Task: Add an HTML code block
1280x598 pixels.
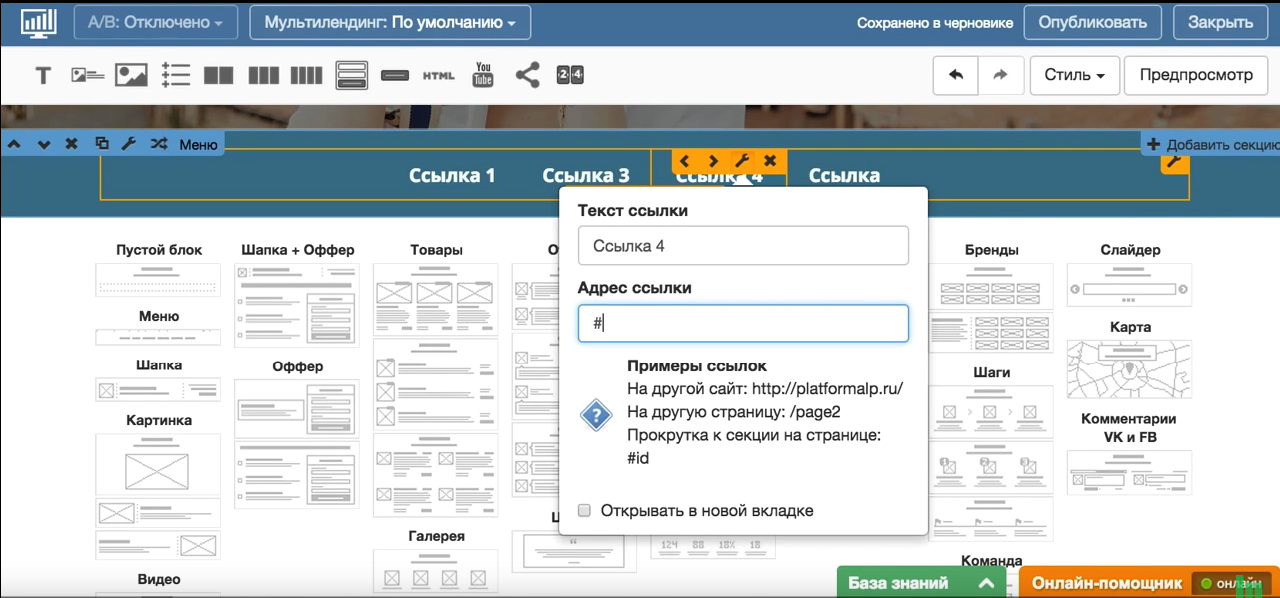Action: [x=438, y=76]
